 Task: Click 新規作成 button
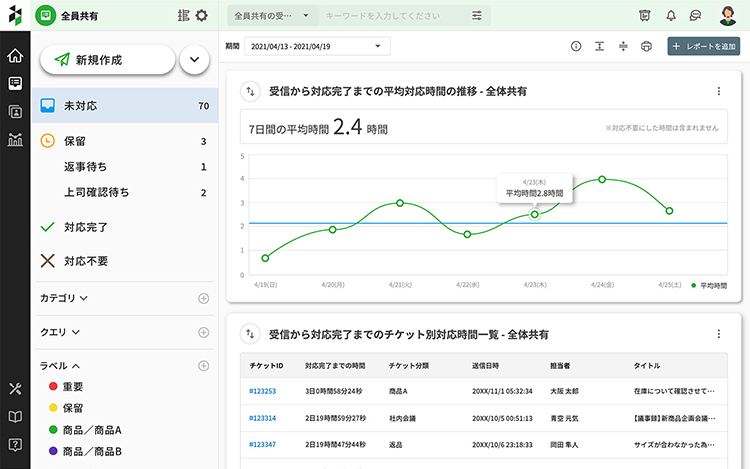tap(108, 60)
